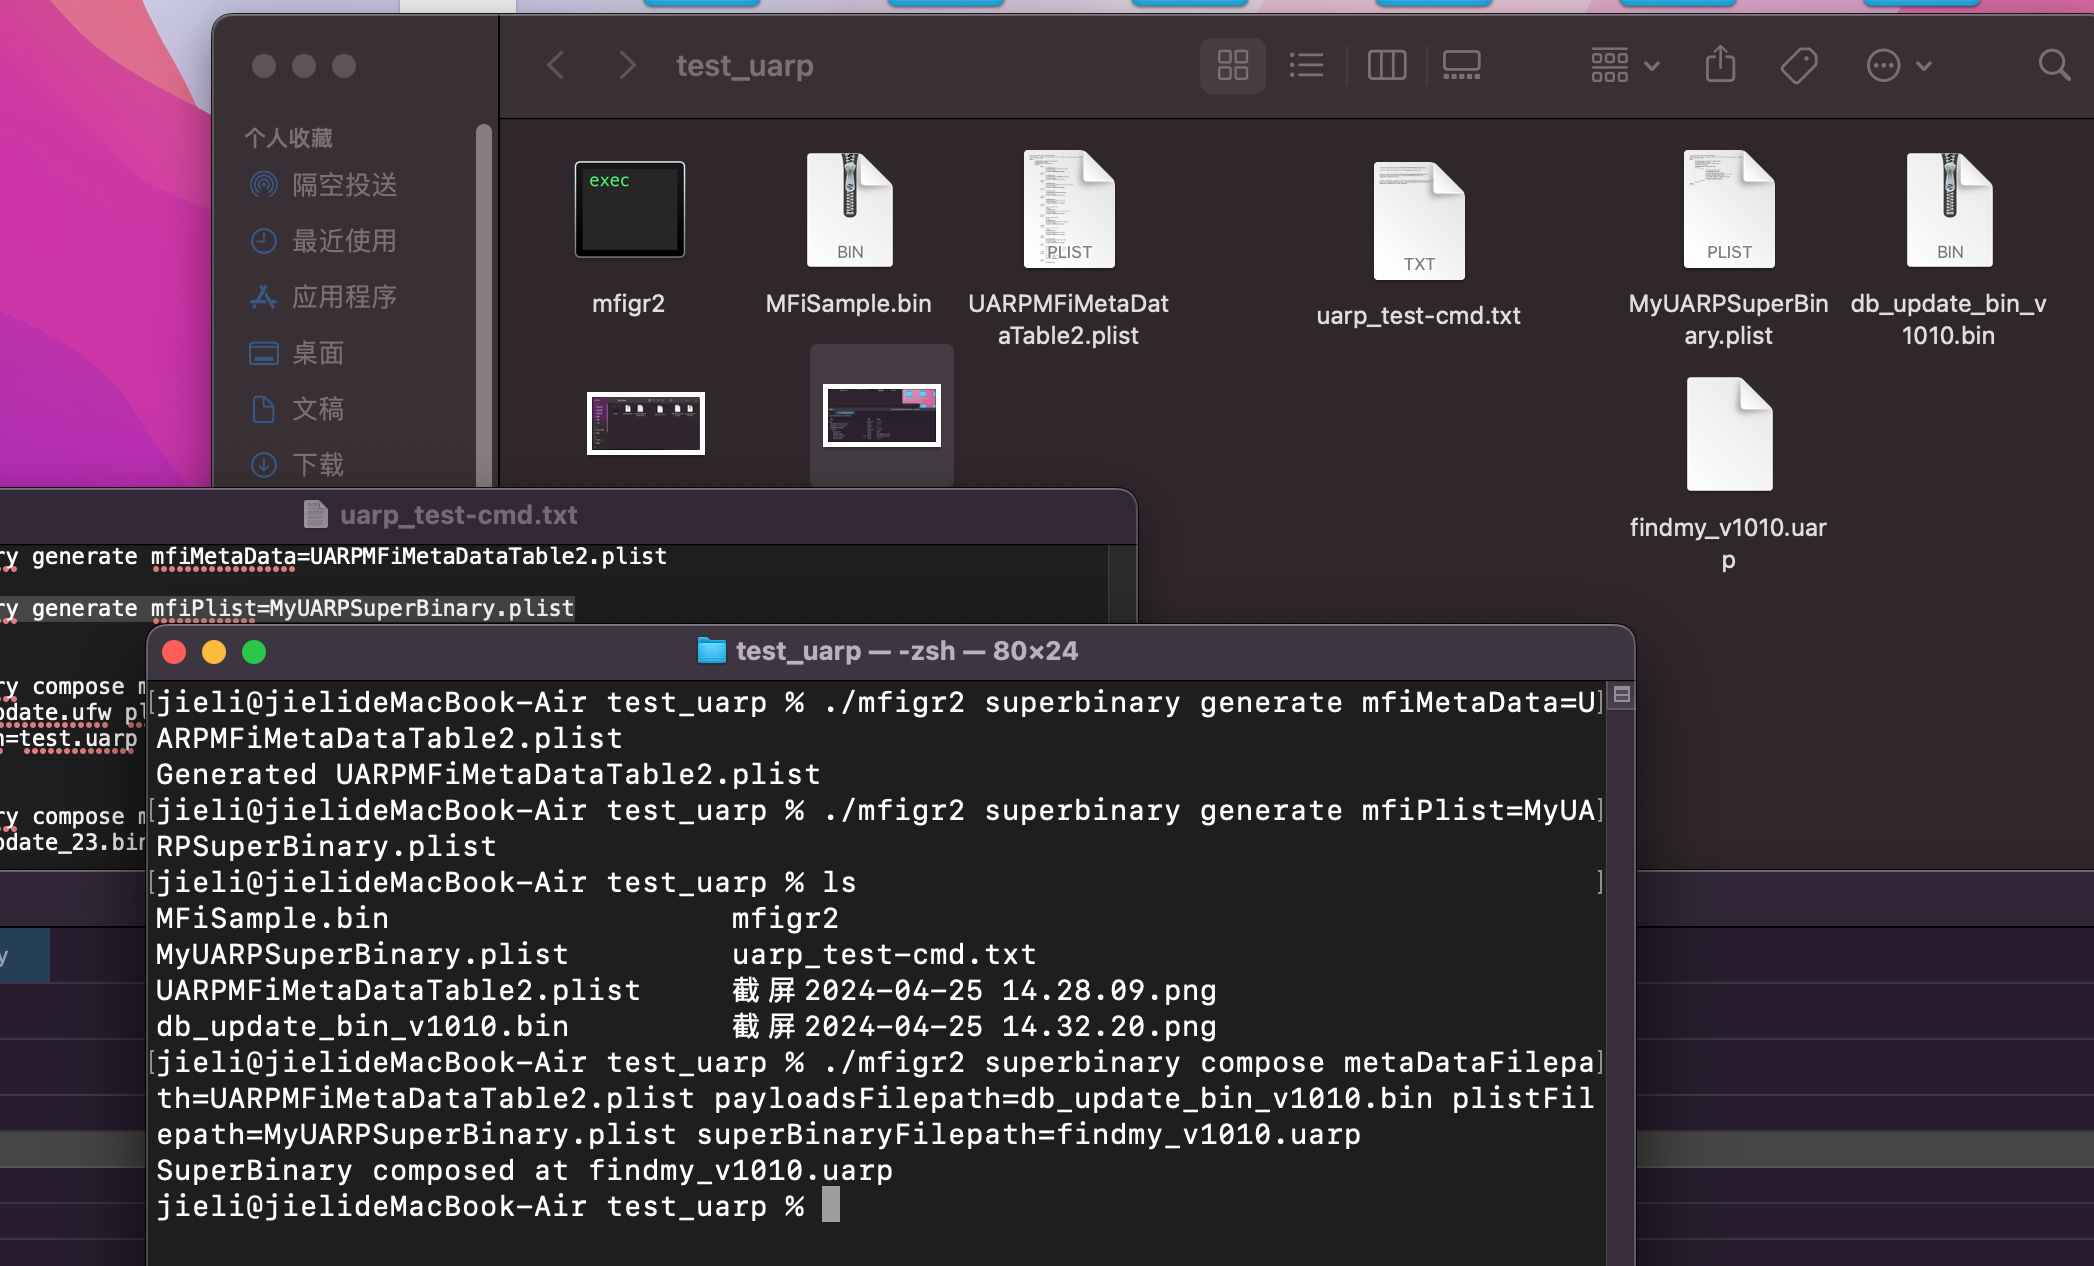Open 桌面 in the Finder sidebar
This screenshot has height=1266, width=2094.
pos(298,353)
